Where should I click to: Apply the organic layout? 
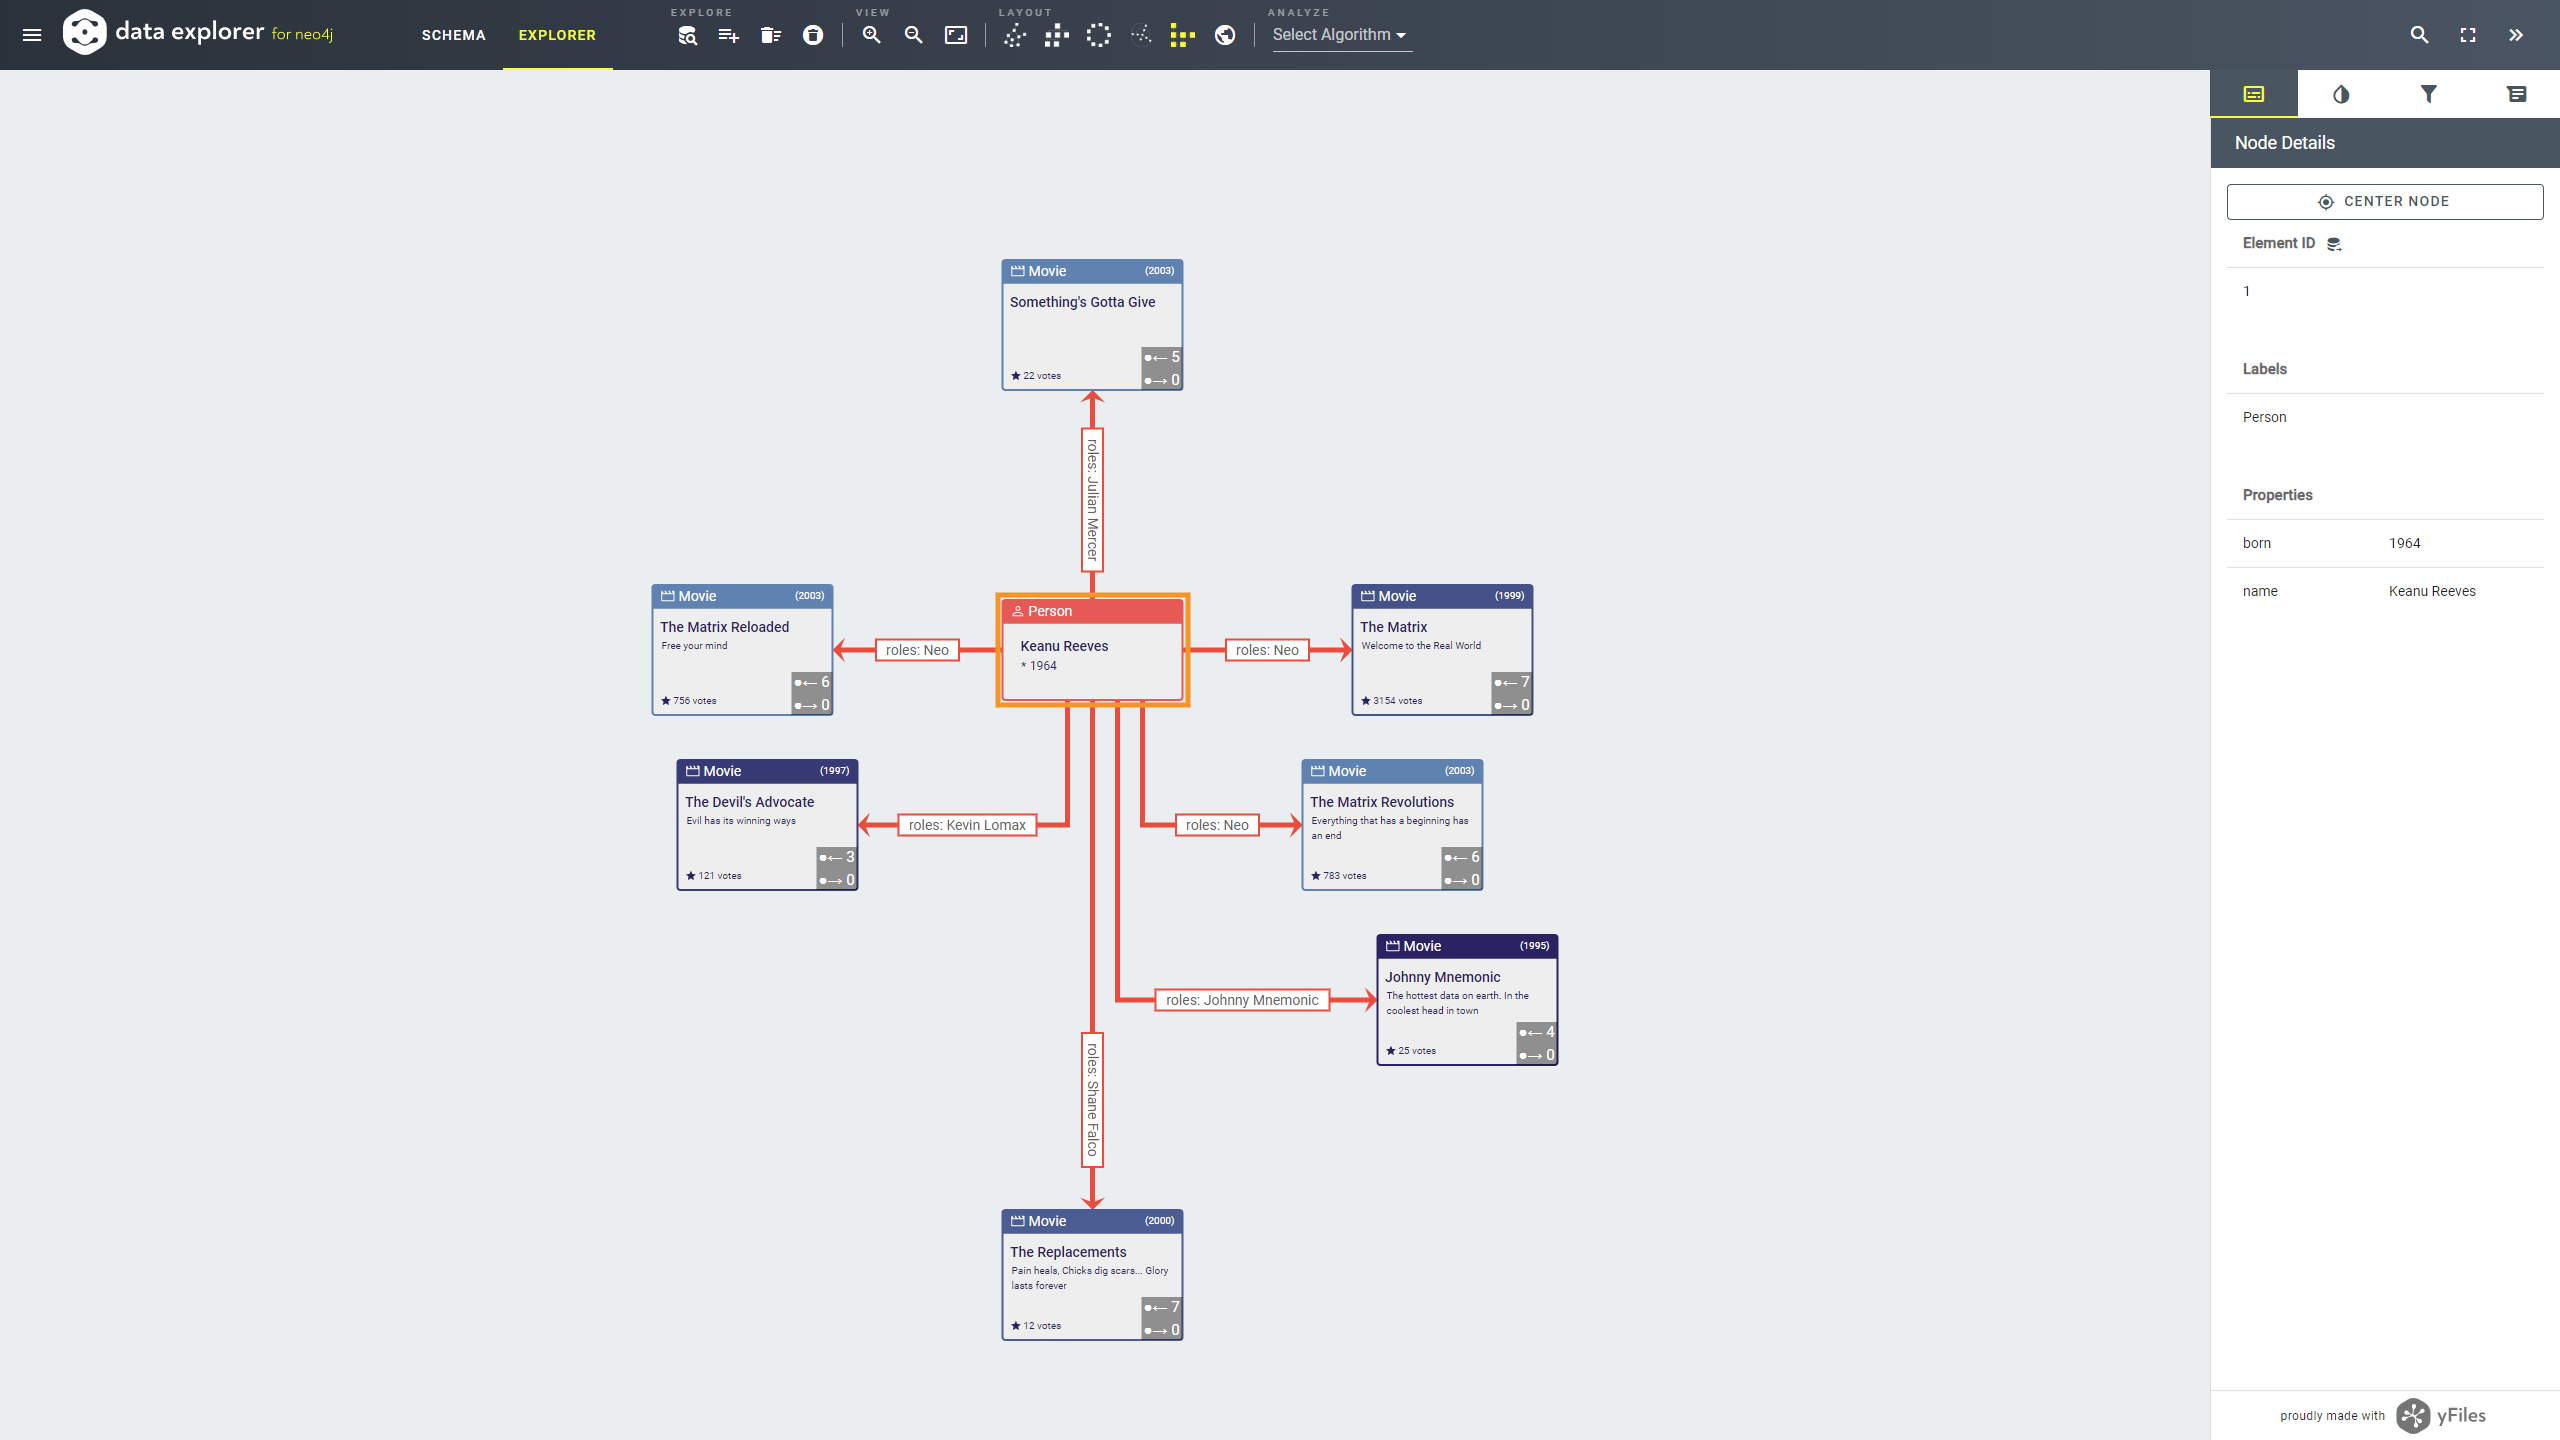(1013, 34)
